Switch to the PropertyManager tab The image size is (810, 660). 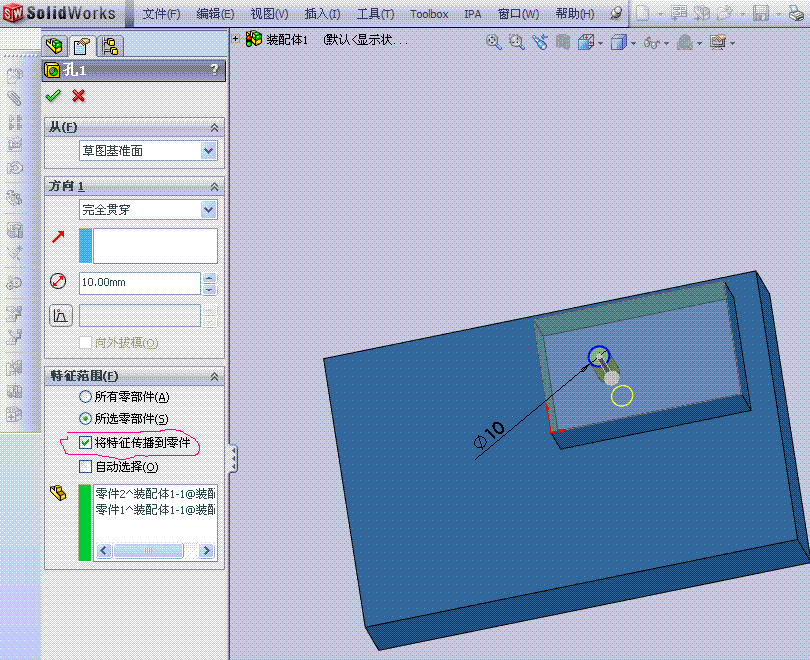pos(82,46)
